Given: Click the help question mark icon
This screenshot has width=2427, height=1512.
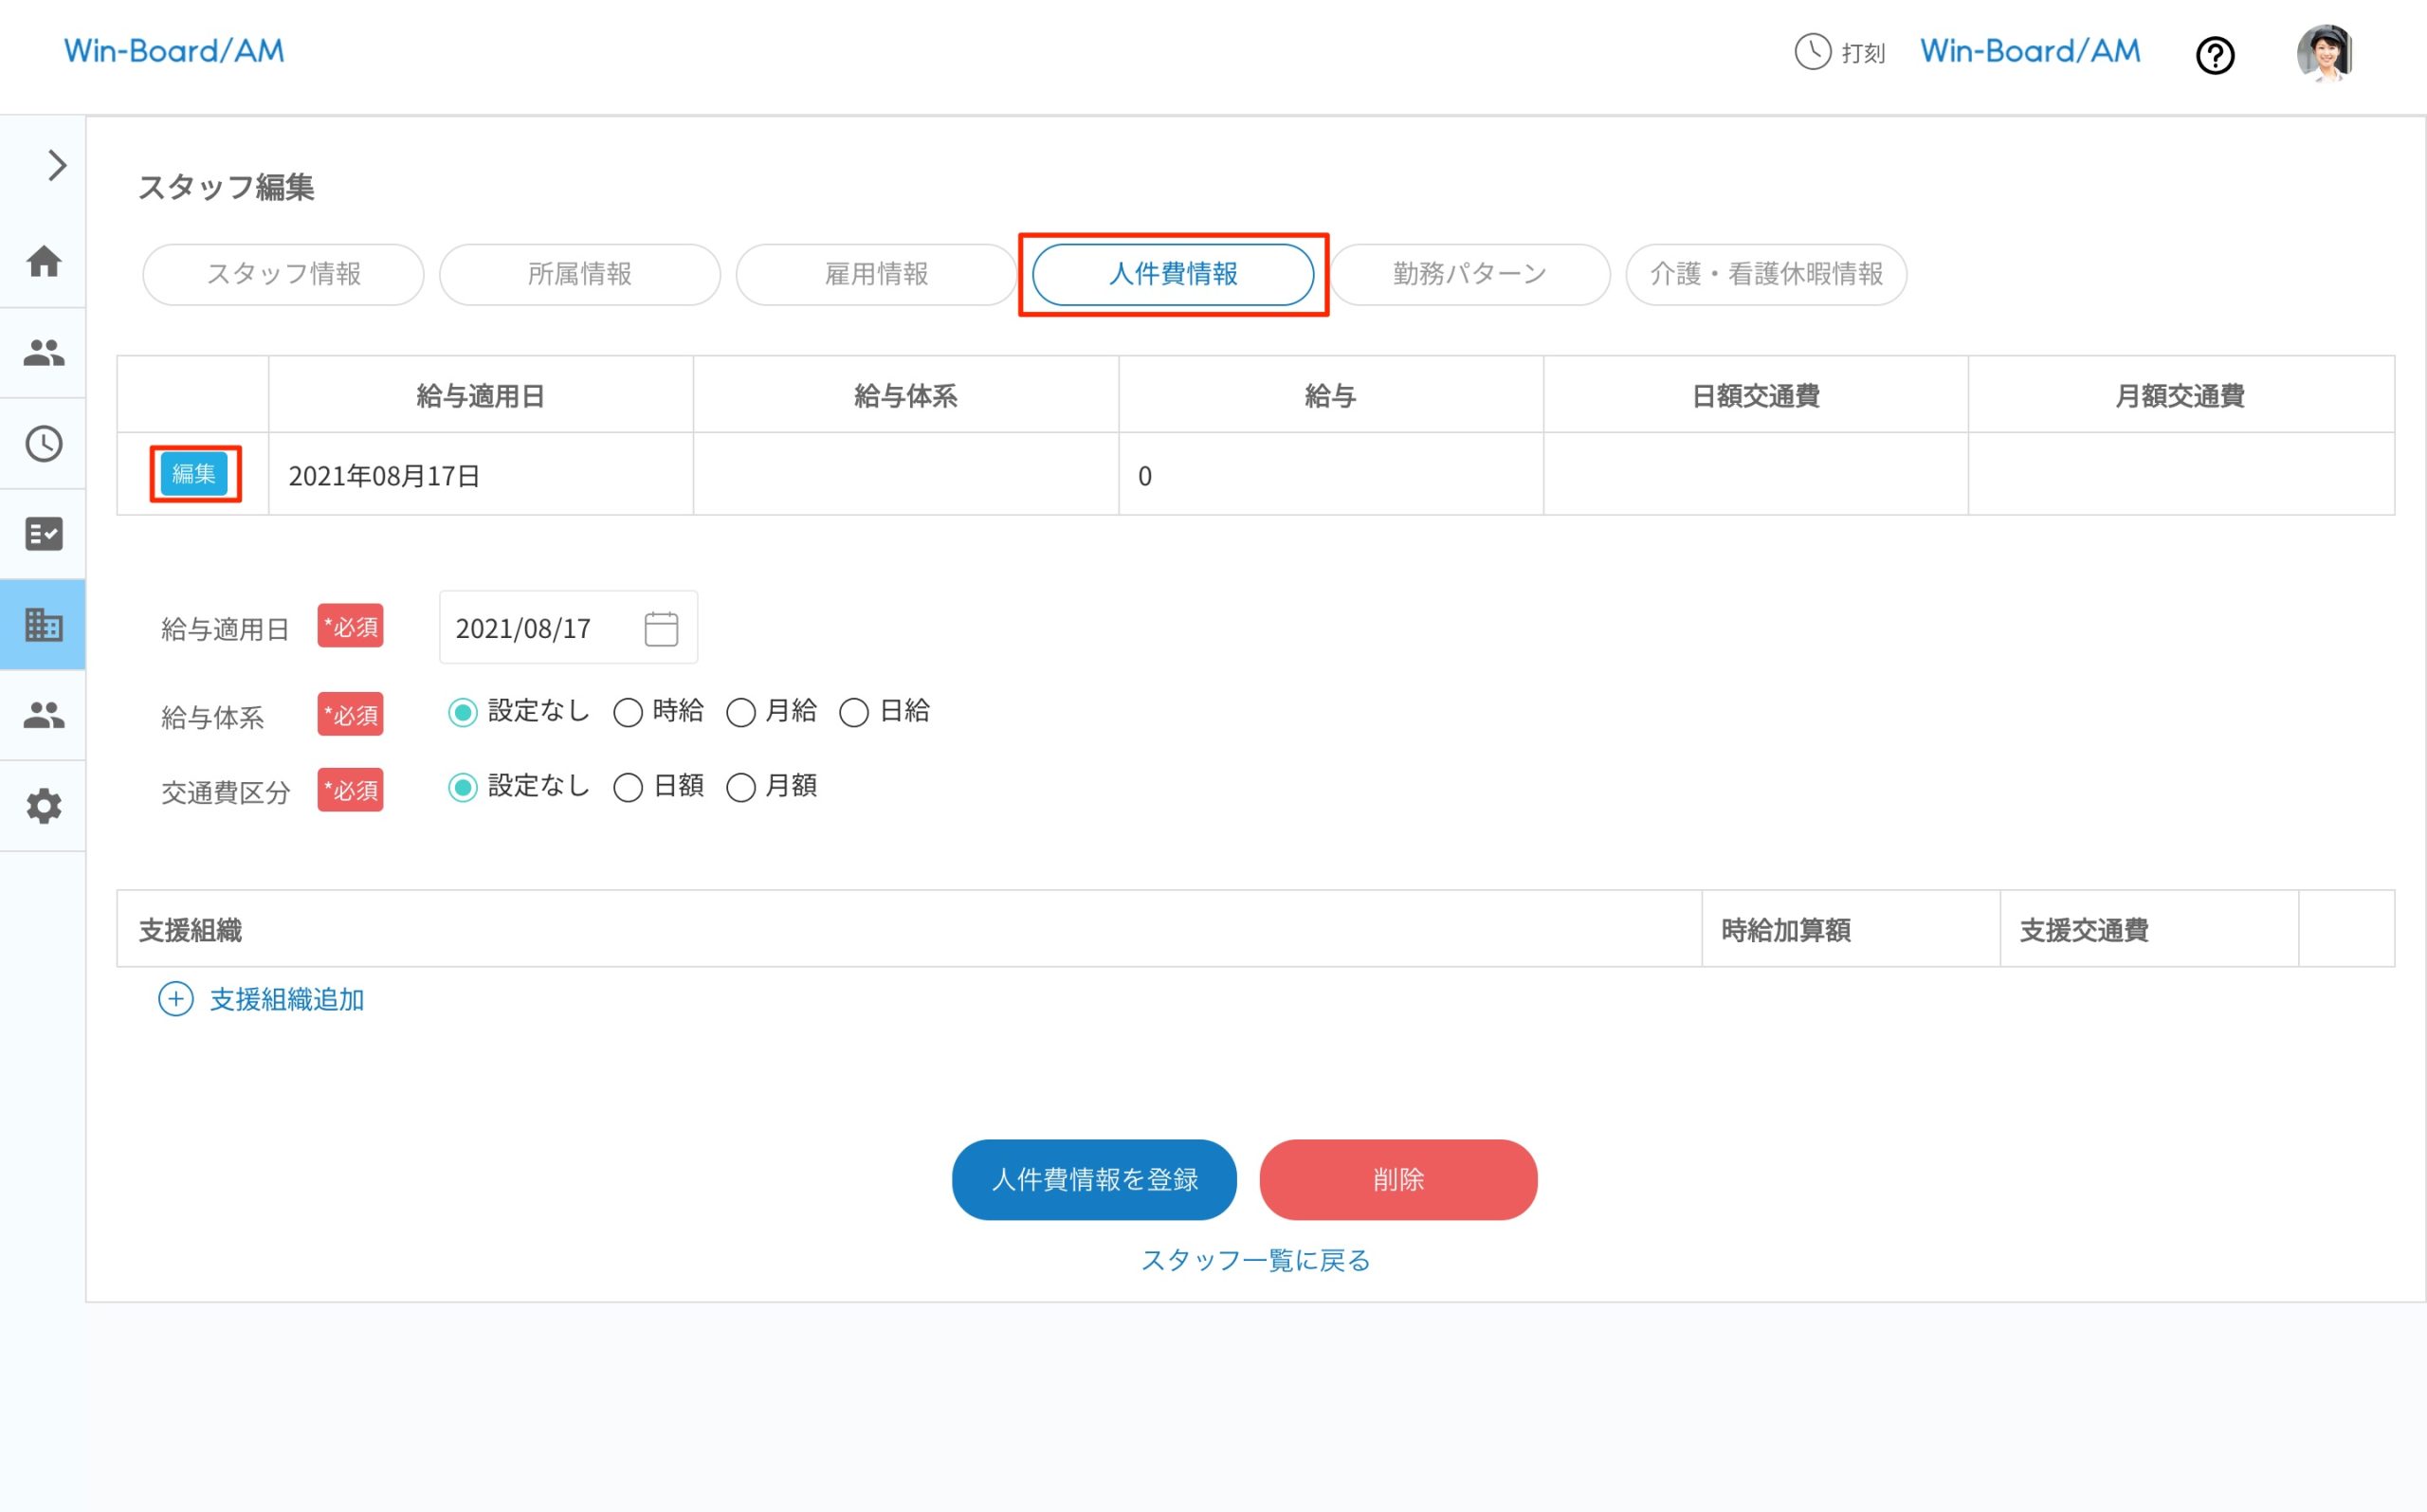Looking at the screenshot, I should (2214, 55).
